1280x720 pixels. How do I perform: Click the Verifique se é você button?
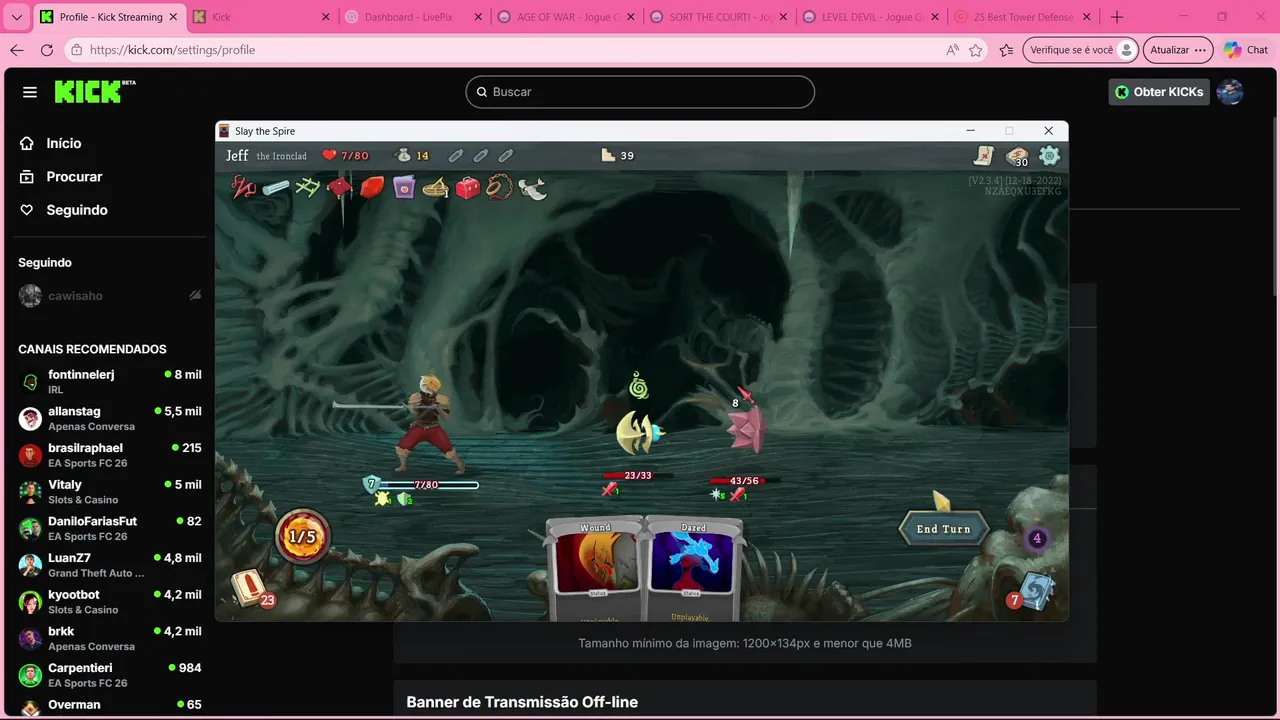click(1082, 50)
